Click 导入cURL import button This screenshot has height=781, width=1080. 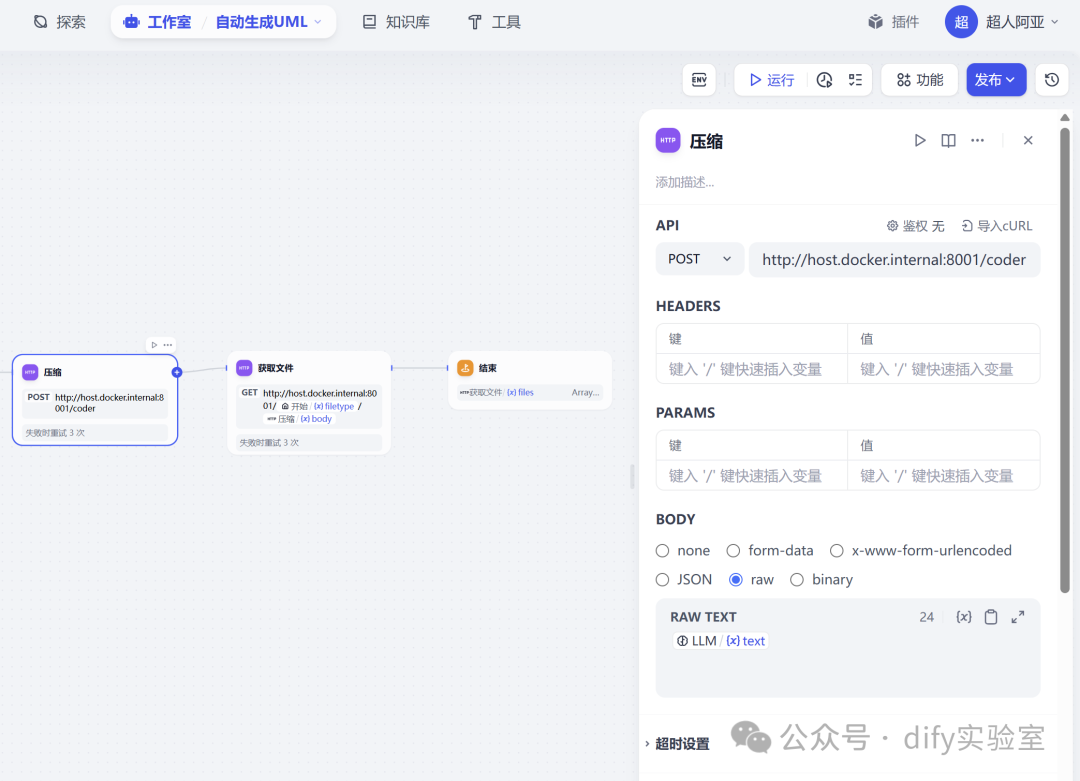click(x=997, y=226)
